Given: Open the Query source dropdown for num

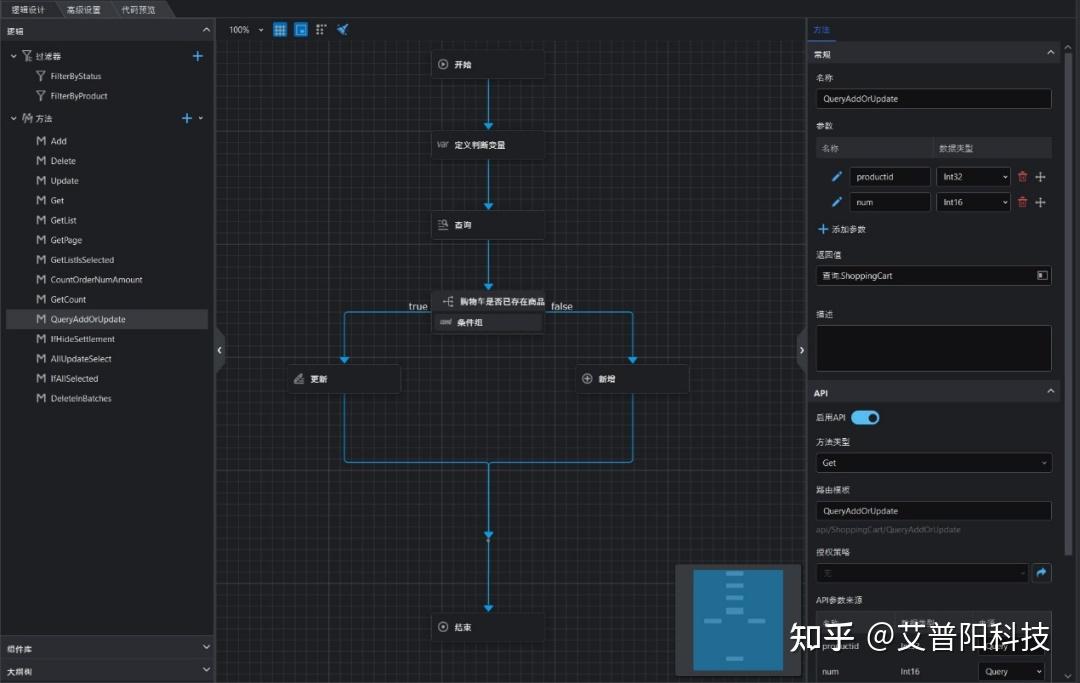Looking at the screenshot, I should click(1010, 671).
